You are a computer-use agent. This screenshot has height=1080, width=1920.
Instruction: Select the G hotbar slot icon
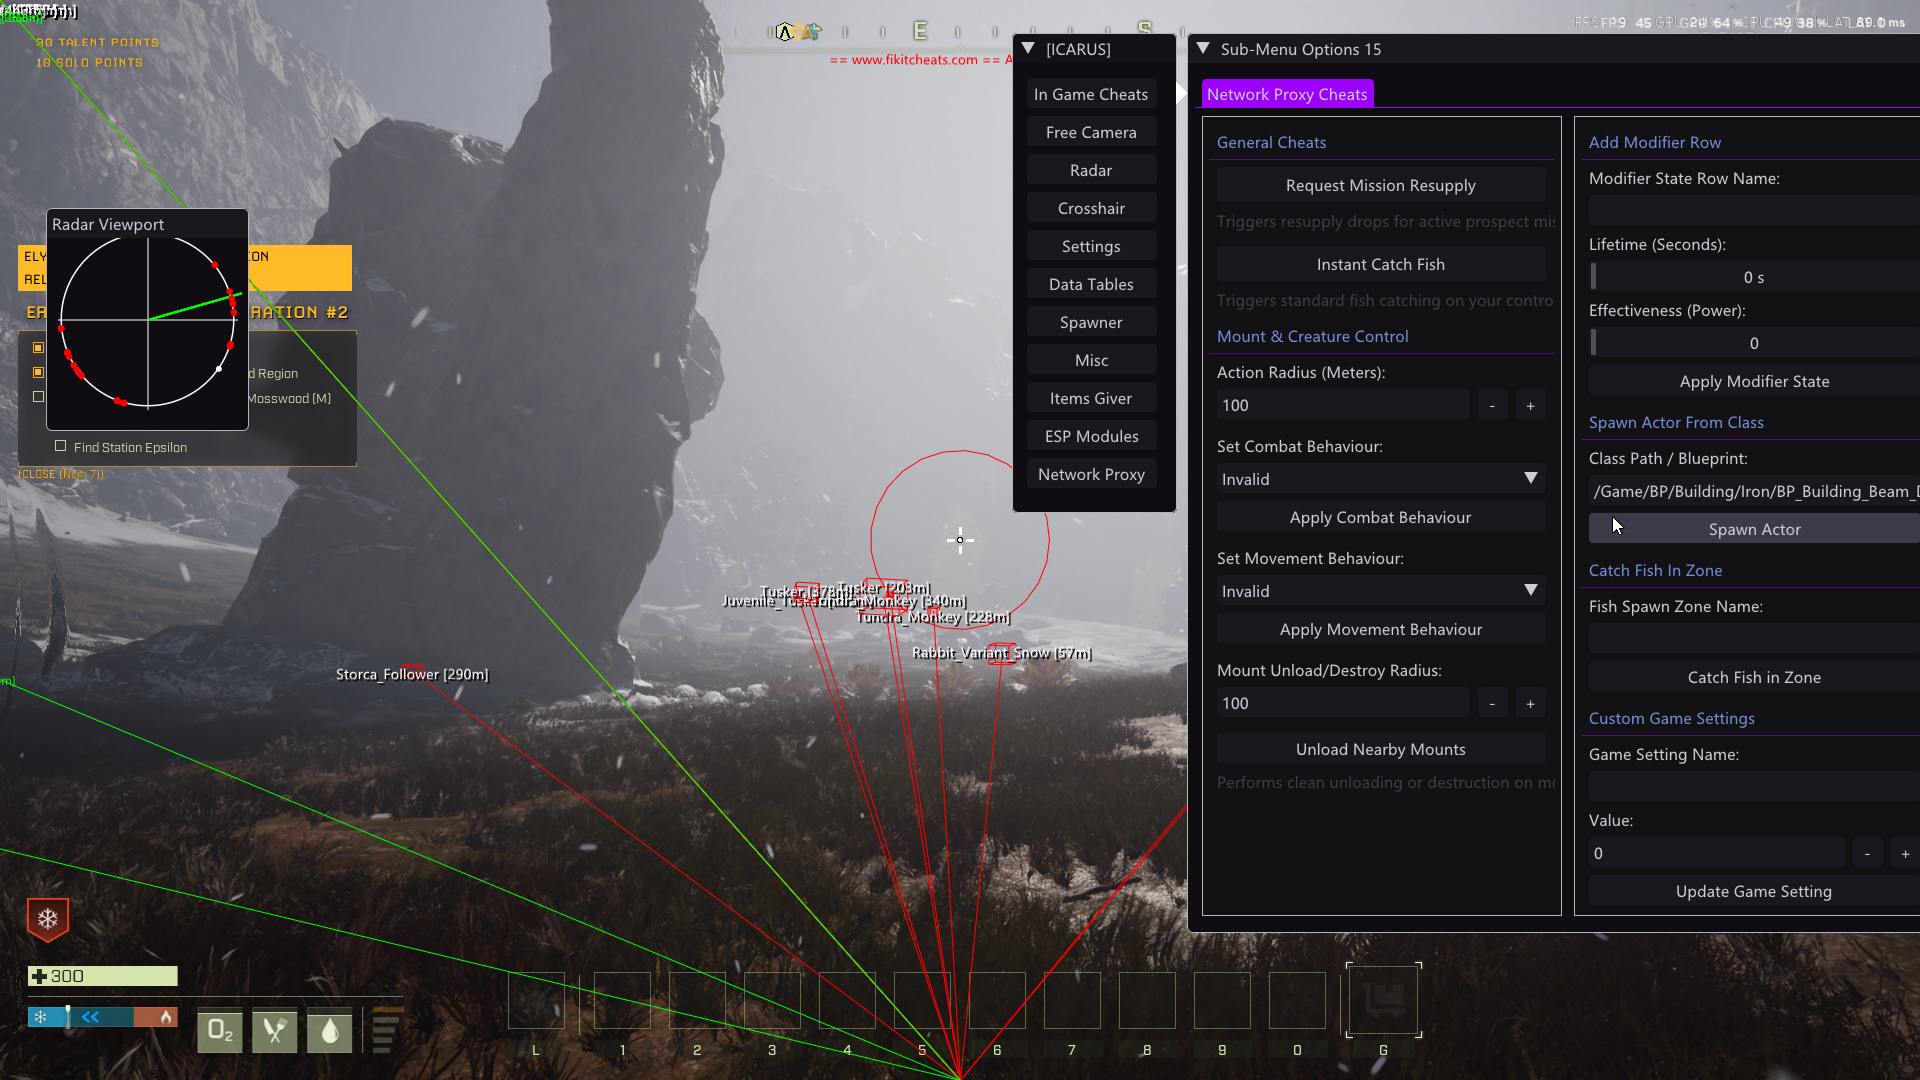click(x=1383, y=999)
